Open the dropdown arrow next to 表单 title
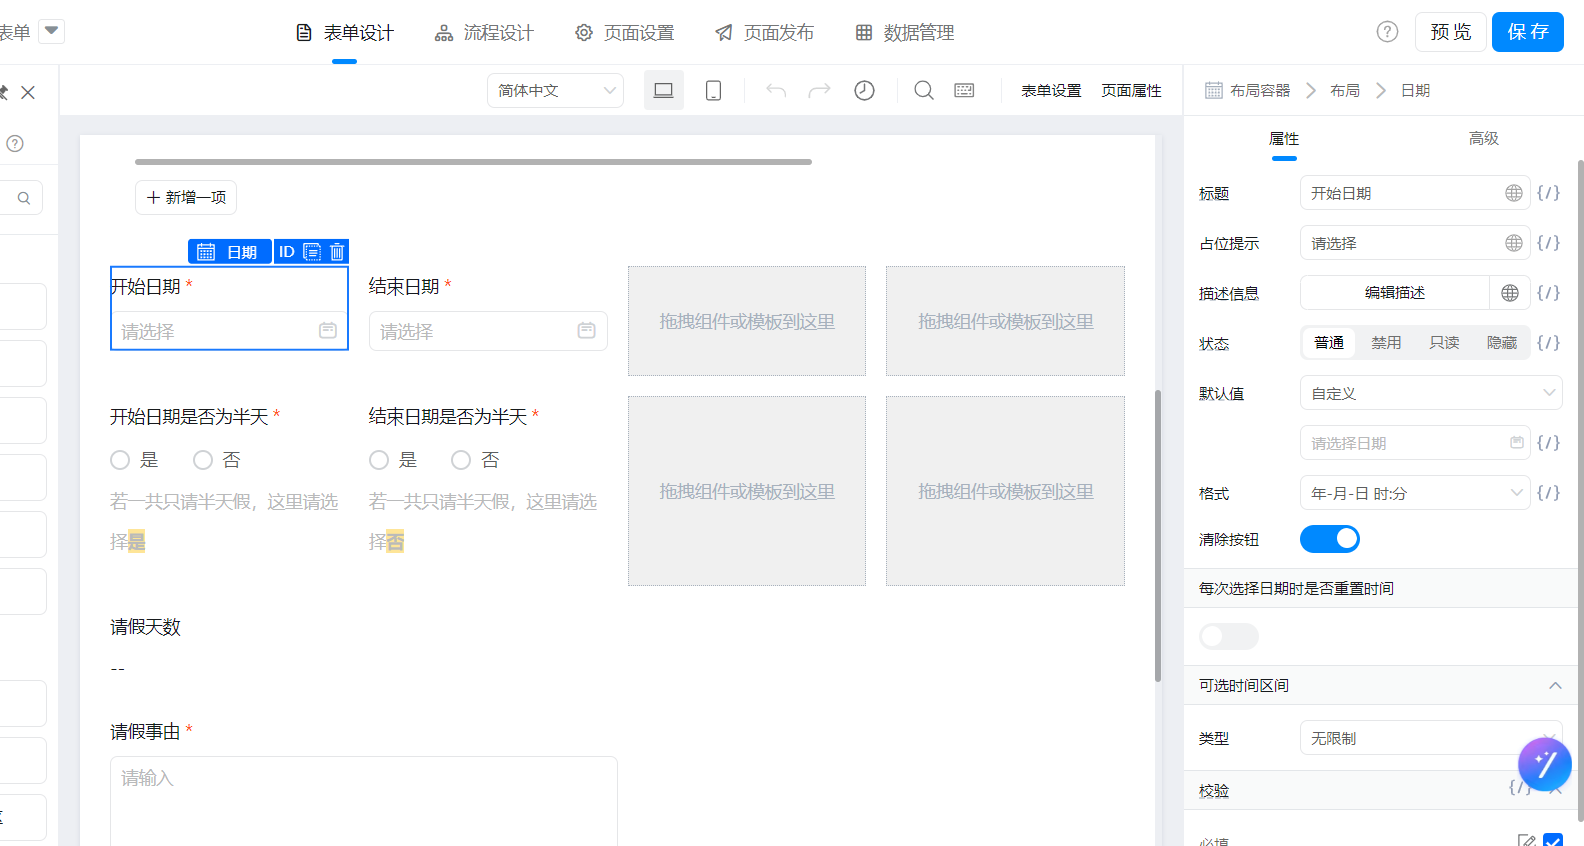Viewport: 1584px width, 846px height. [52, 31]
